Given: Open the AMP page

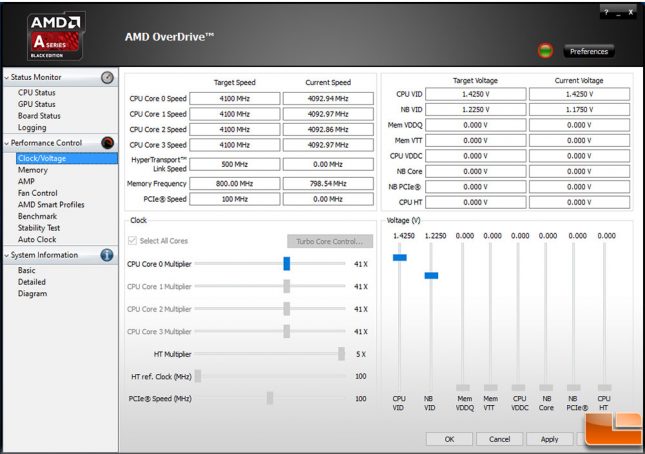Looking at the screenshot, I should pyautogui.click(x=26, y=181).
